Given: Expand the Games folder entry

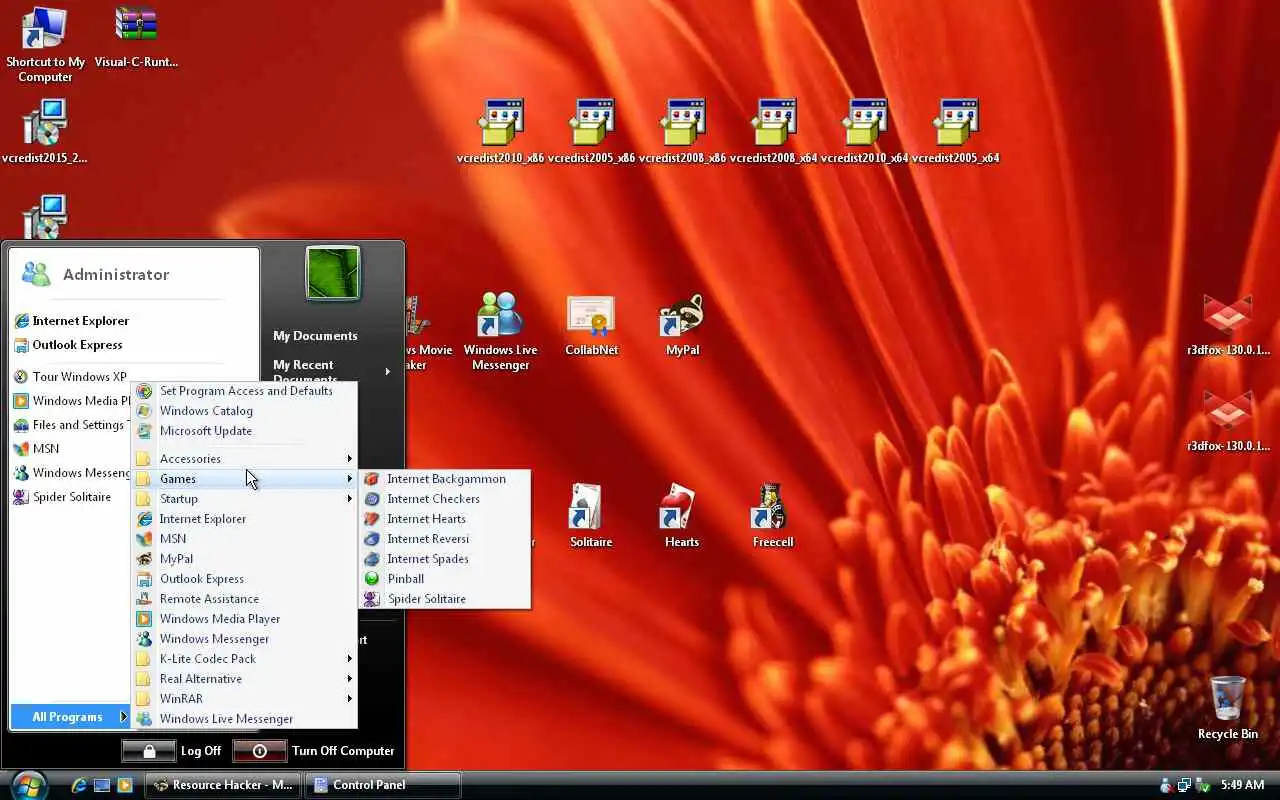Looking at the screenshot, I should pos(245,479).
